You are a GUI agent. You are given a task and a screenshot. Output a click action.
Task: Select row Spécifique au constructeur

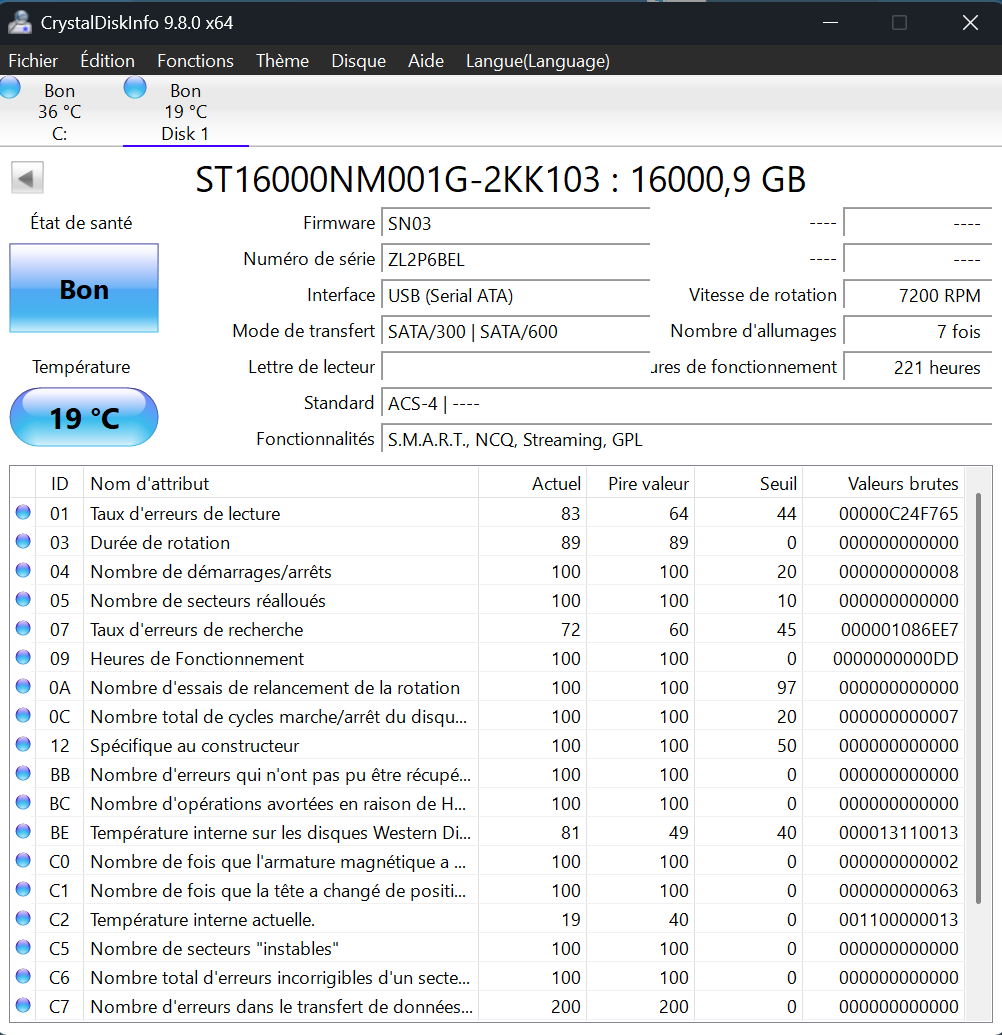(x=487, y=745)
